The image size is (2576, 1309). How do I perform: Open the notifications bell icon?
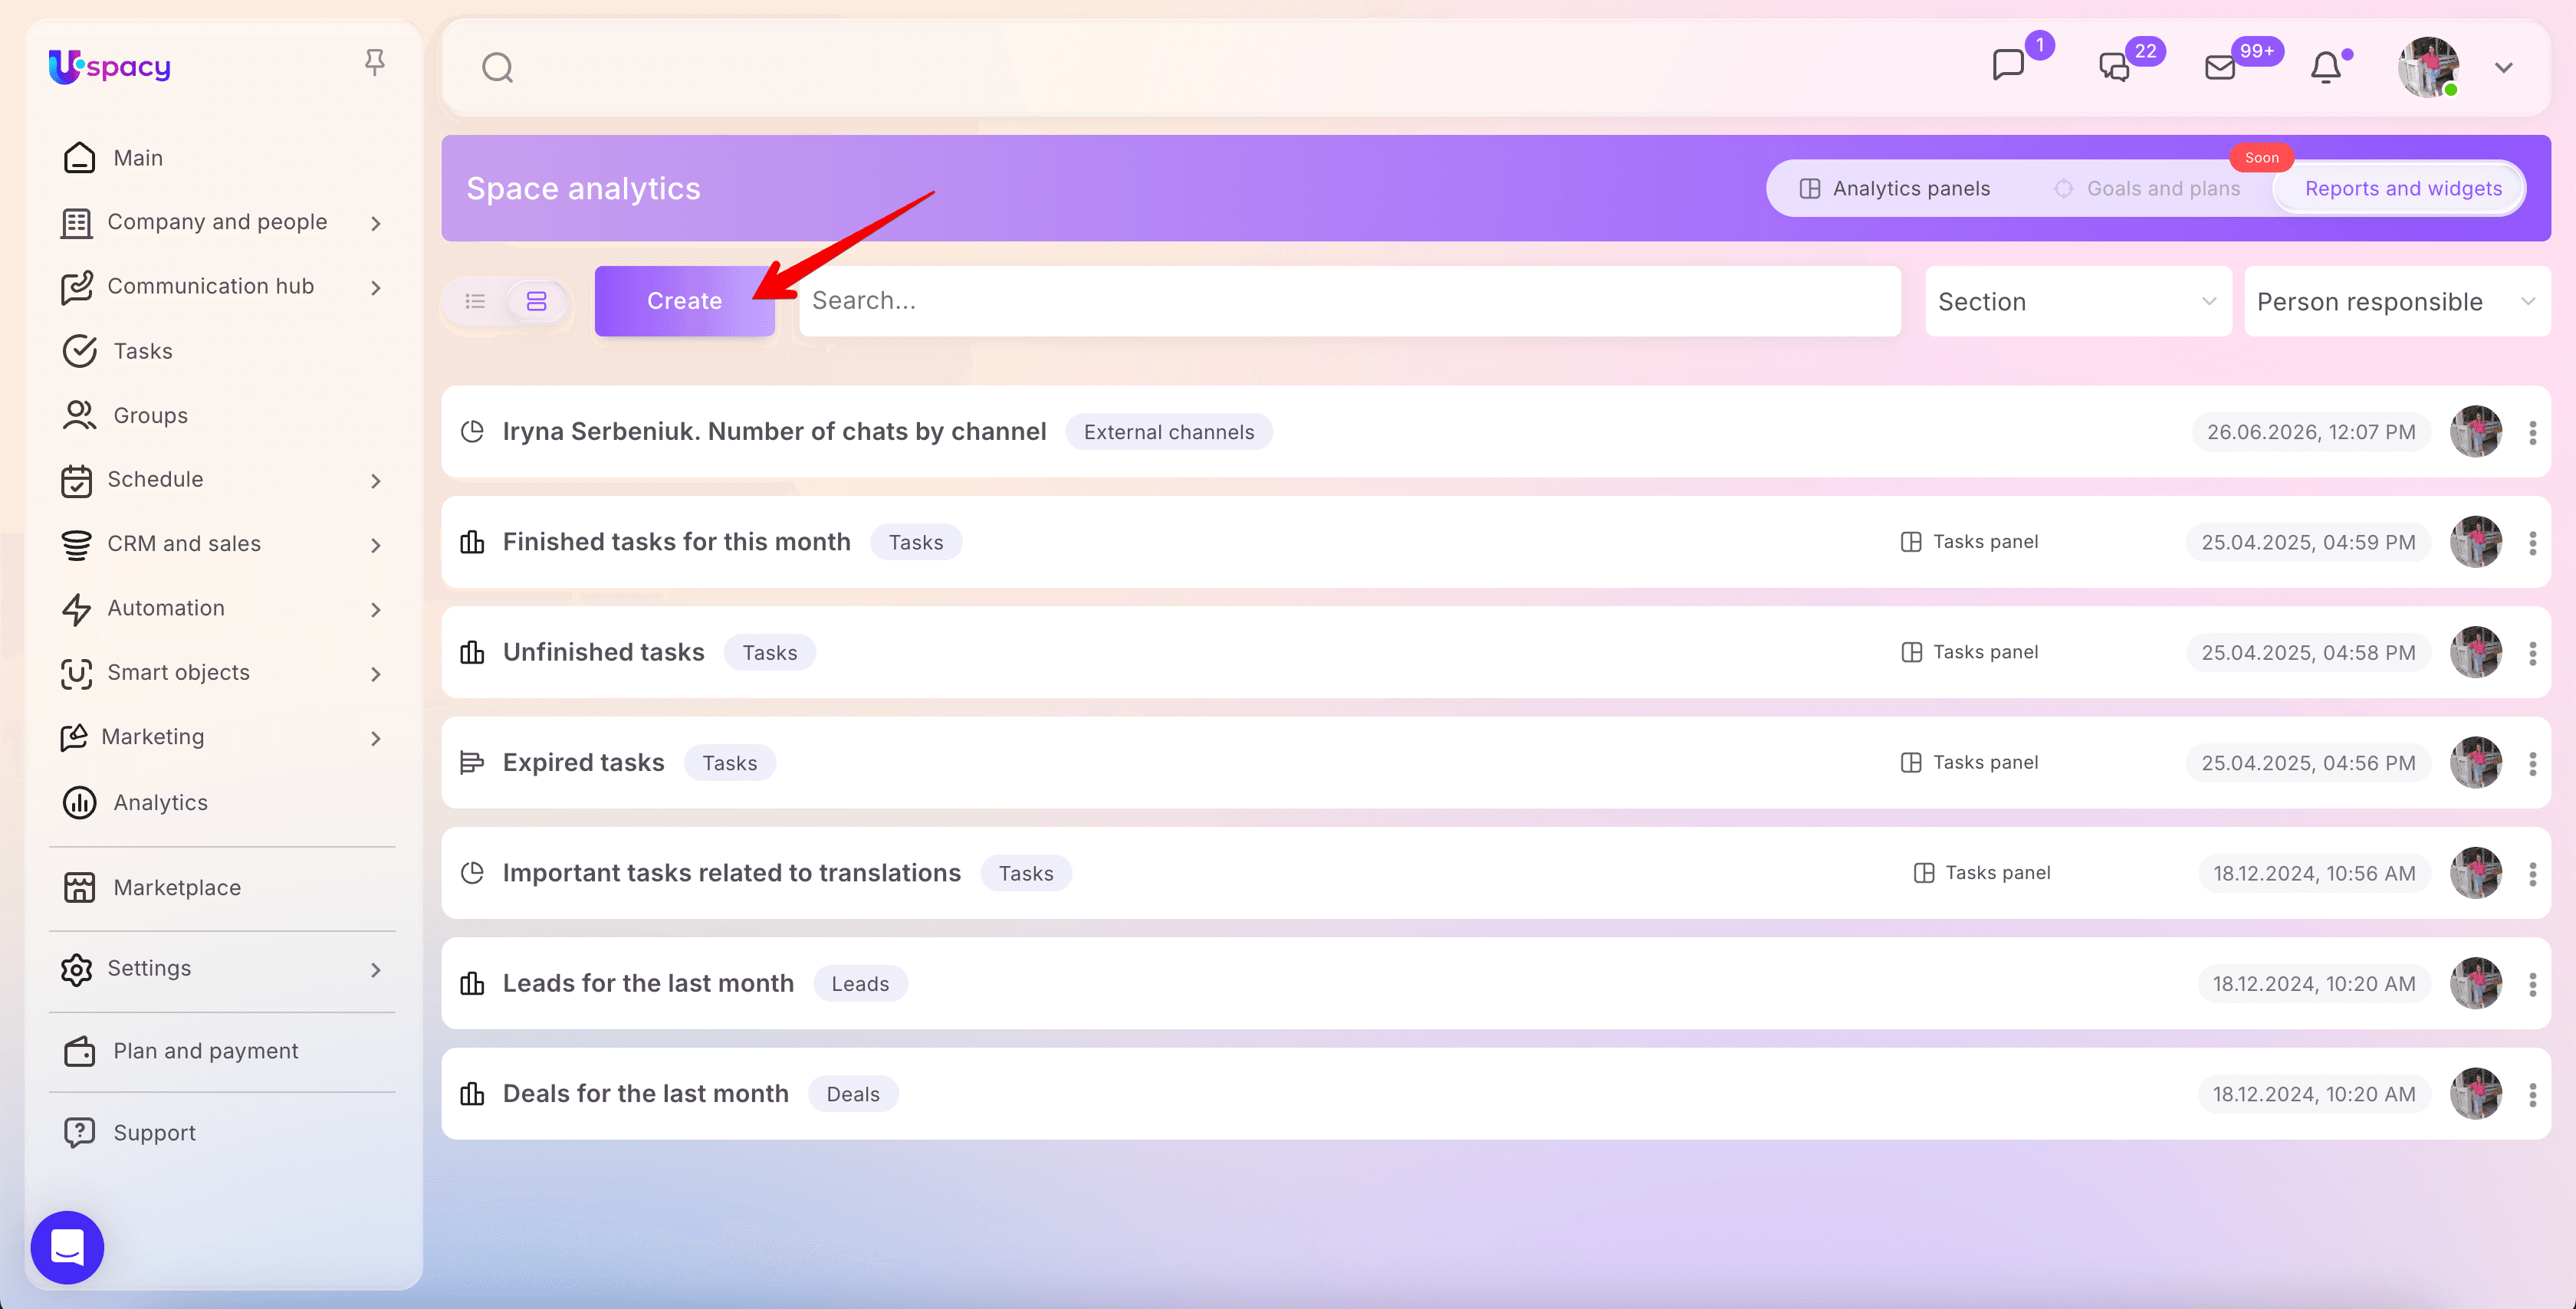[2326, 67]
